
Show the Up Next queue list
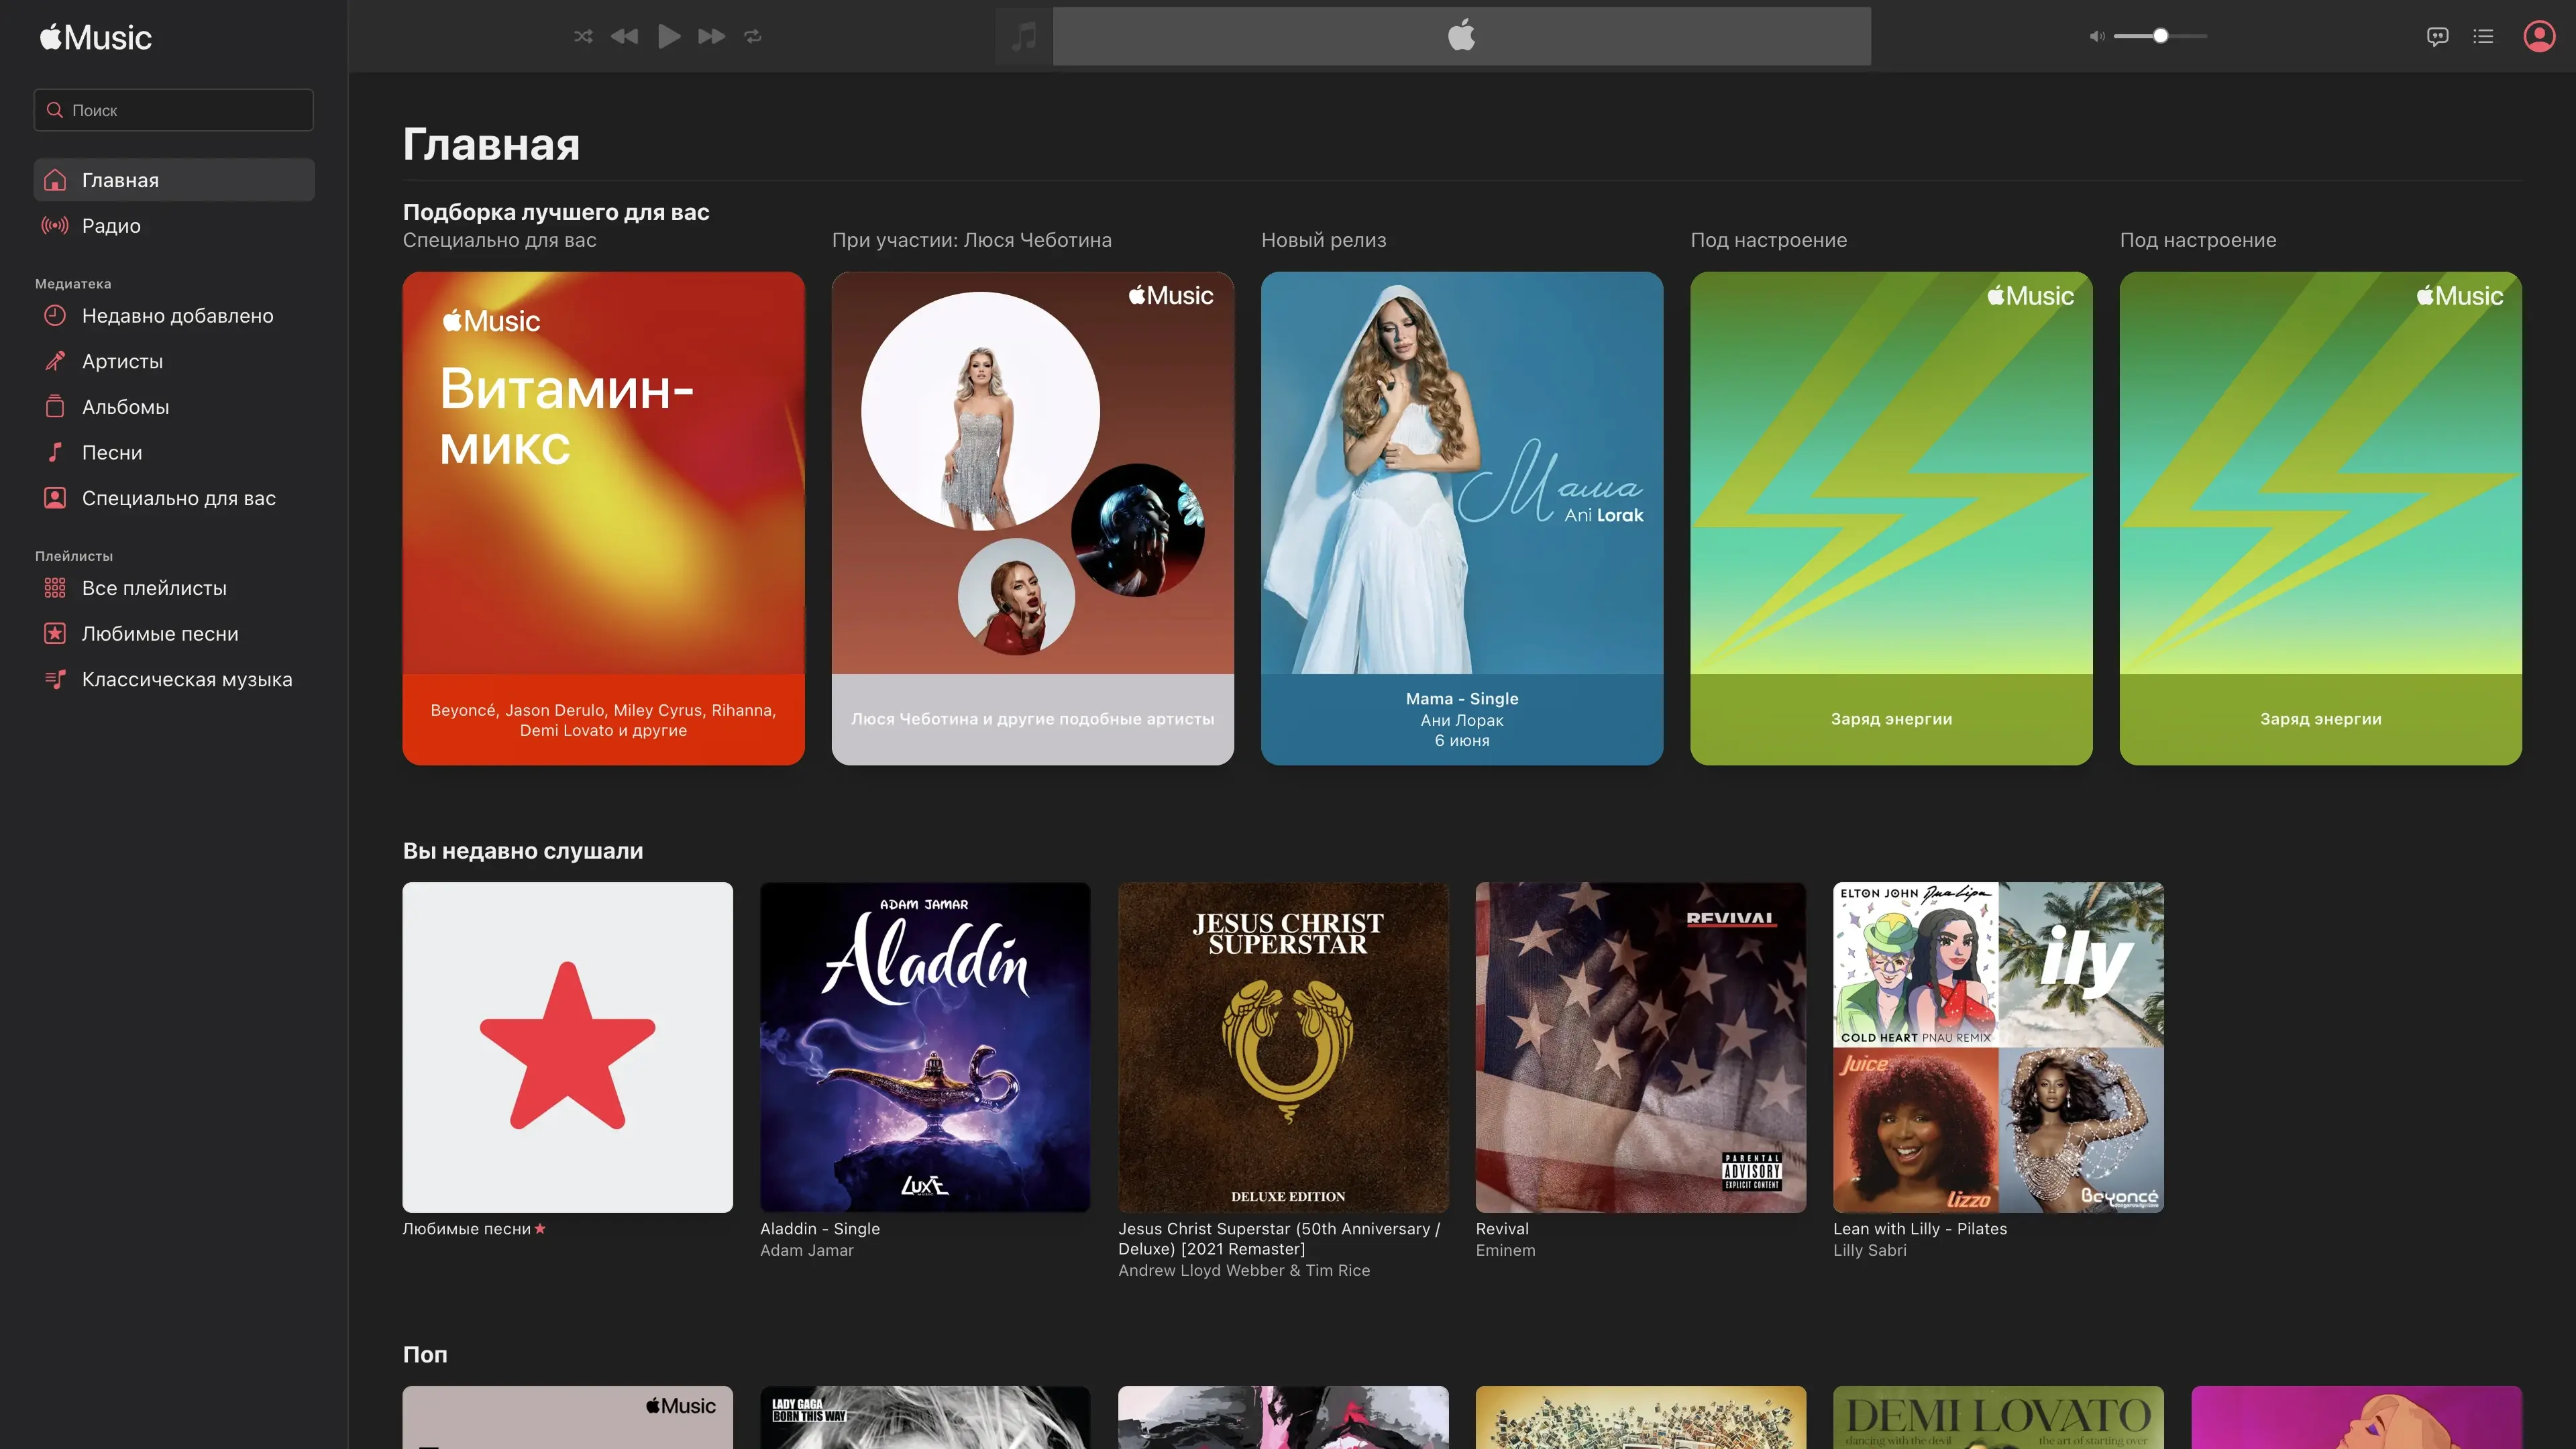(2483, 37)
